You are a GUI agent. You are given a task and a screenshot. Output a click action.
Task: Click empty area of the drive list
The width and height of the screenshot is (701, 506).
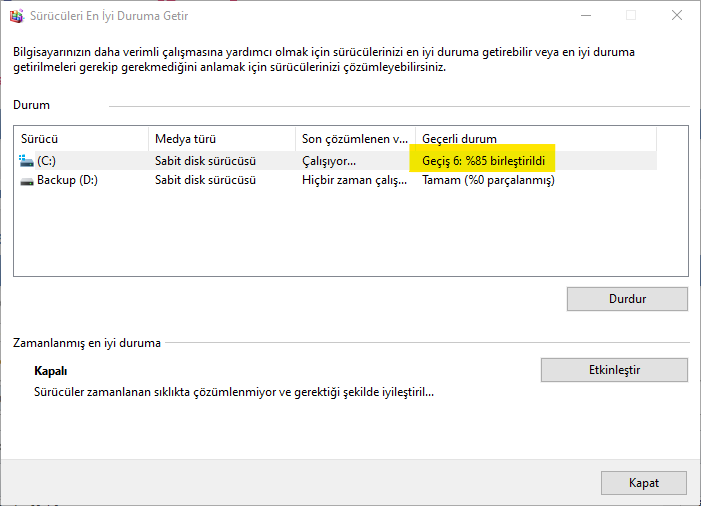350,232
